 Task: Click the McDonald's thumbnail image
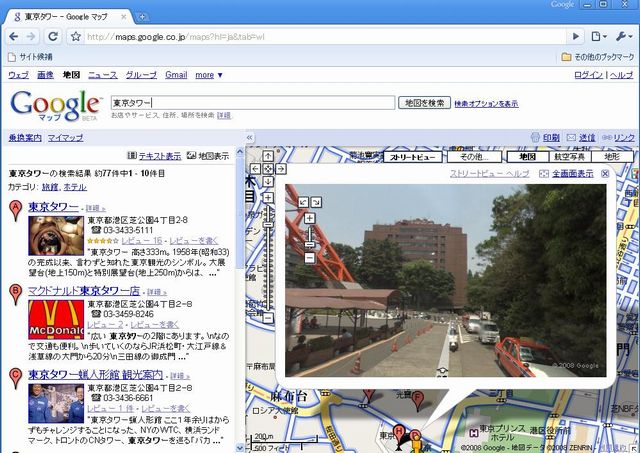(56, 320)
